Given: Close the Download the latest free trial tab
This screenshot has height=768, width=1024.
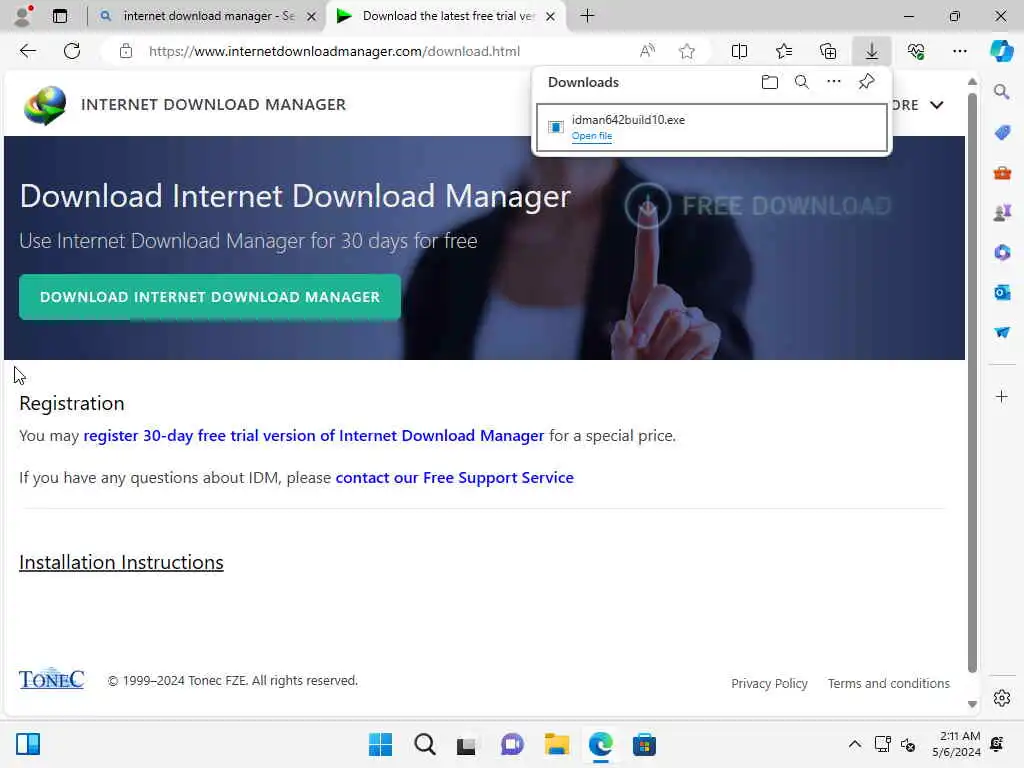Looking at the screenshot, I should 551,16.
